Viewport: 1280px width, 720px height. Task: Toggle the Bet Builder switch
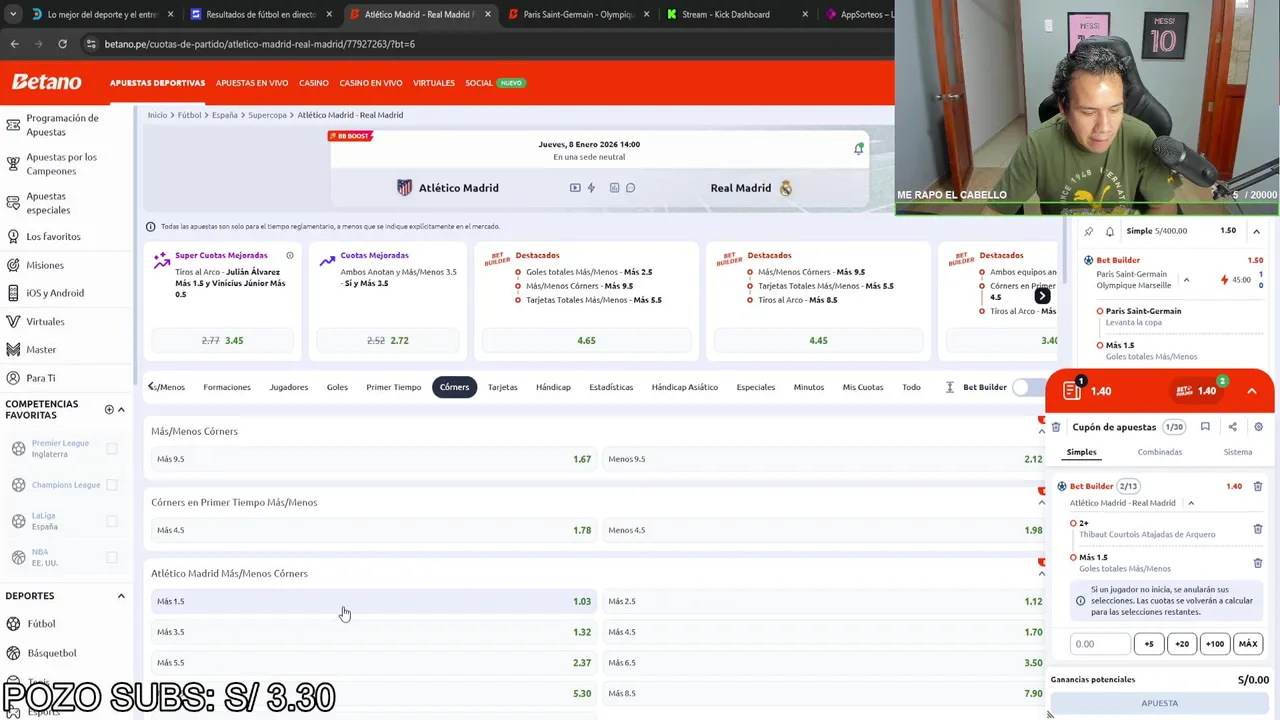point(1028,387)
